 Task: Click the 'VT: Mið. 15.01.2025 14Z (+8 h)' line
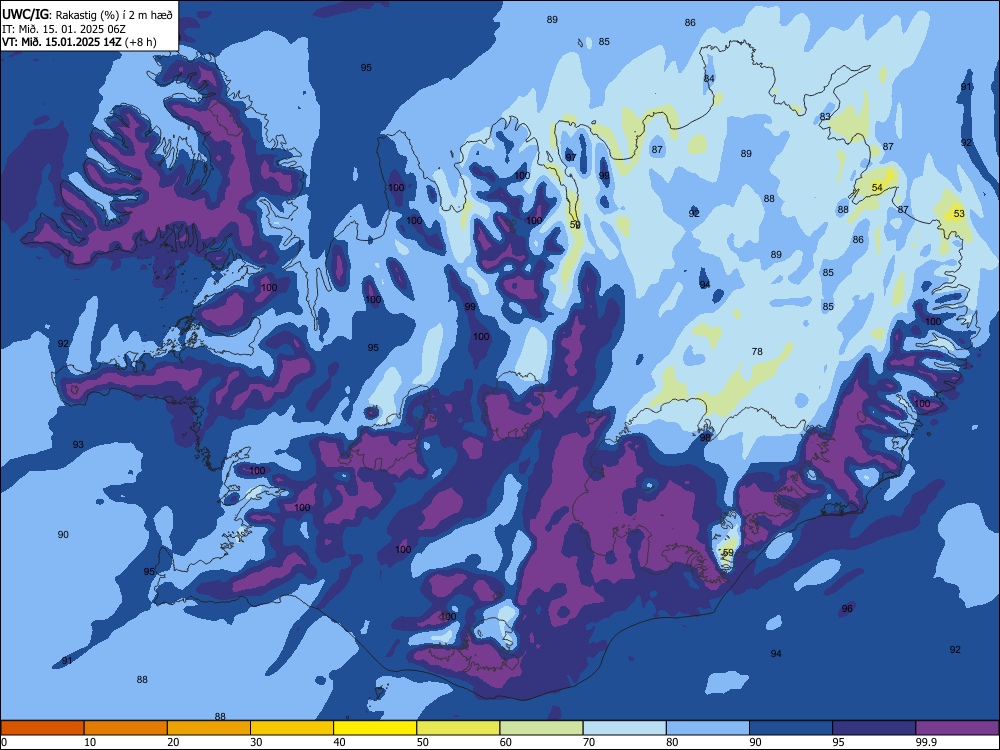pyautogui.click(x=79, y=42)
